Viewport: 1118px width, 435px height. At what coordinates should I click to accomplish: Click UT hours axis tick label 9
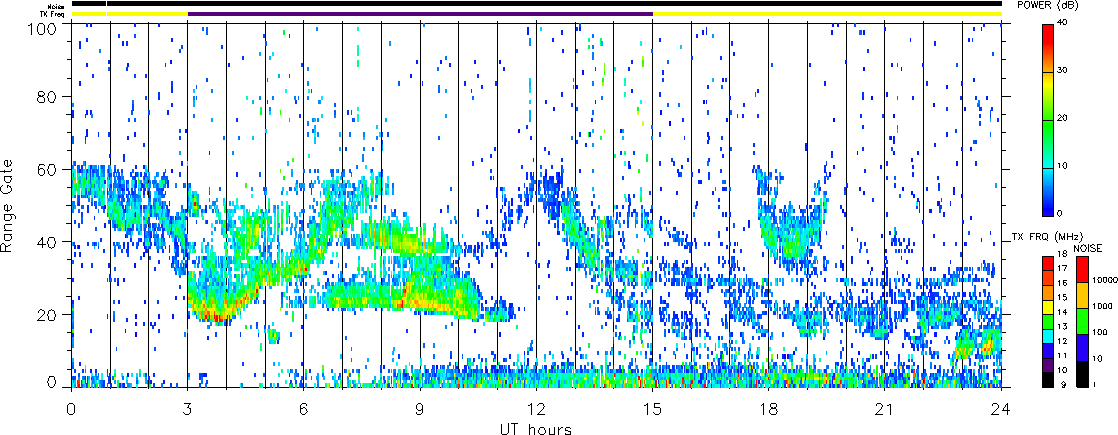point(420,409)
